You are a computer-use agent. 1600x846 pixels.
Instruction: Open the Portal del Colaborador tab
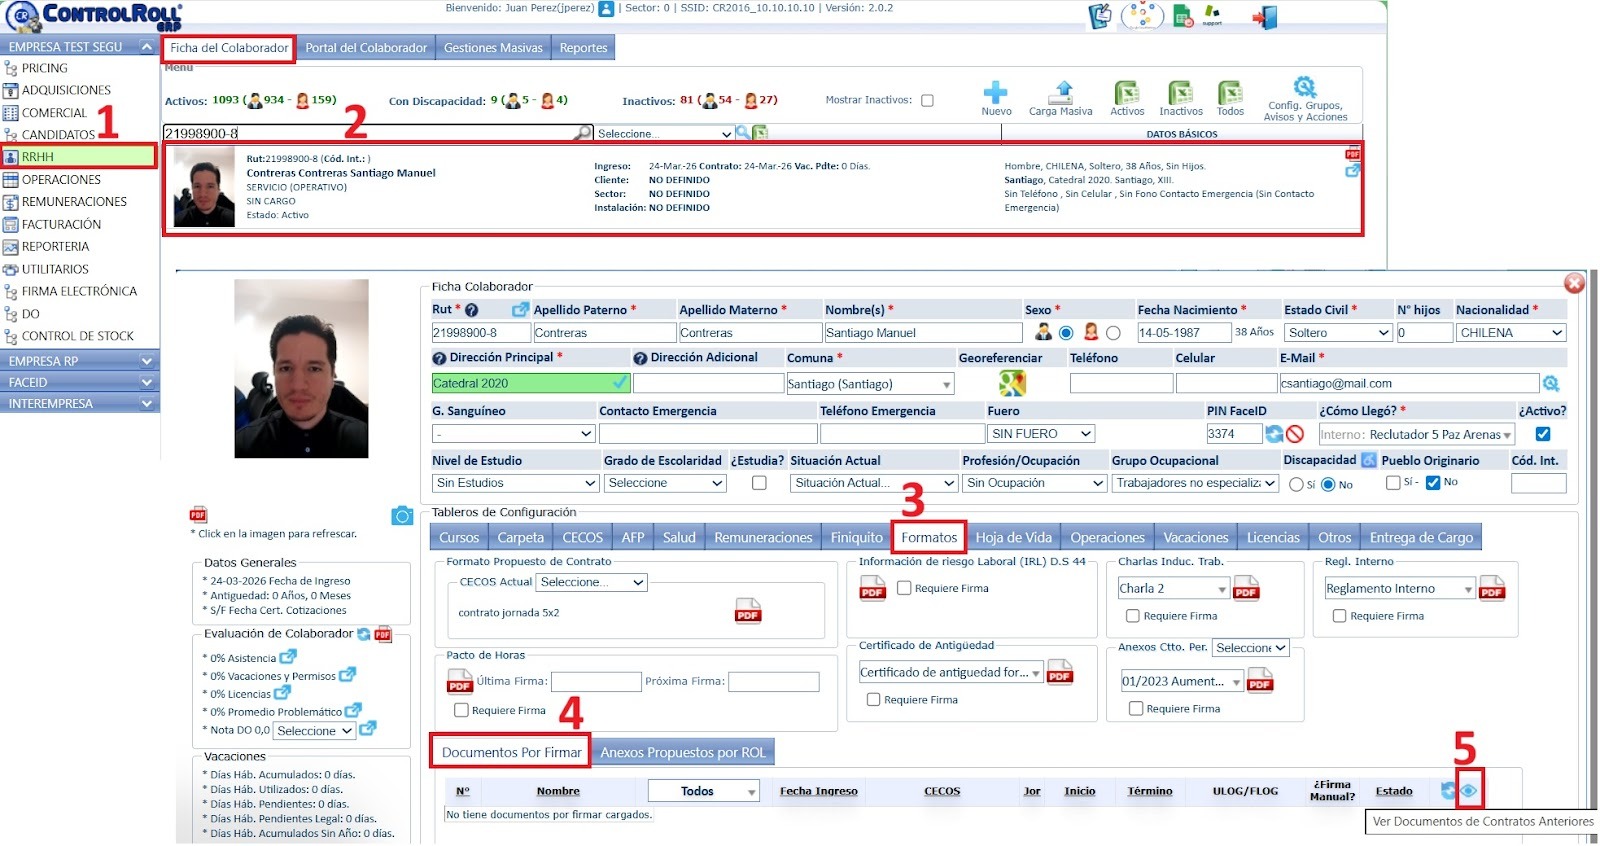[366, 48]
